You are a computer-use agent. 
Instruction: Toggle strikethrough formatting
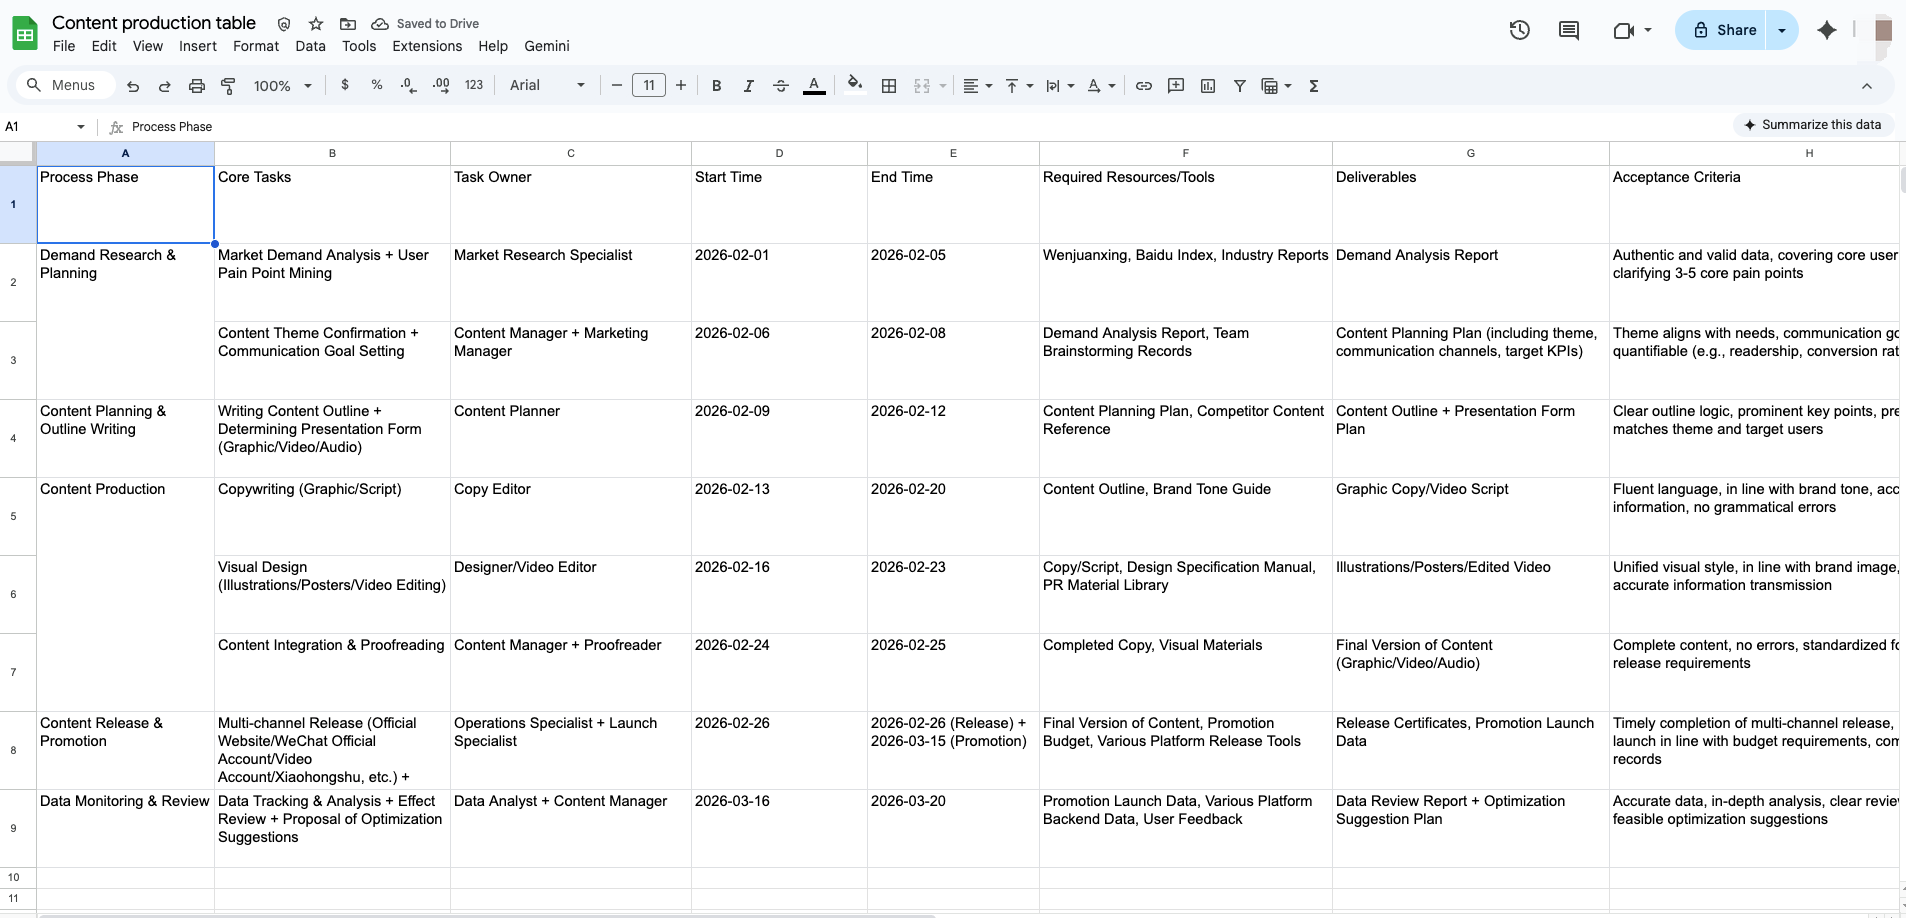click(x=781, y=86)
